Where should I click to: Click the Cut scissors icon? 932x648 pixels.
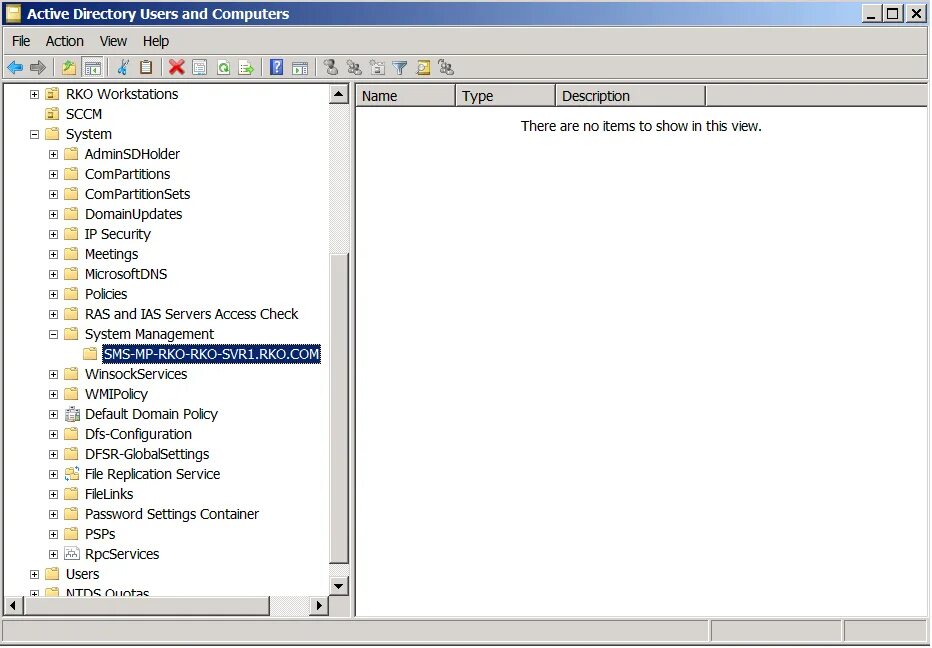pos(123,68)
